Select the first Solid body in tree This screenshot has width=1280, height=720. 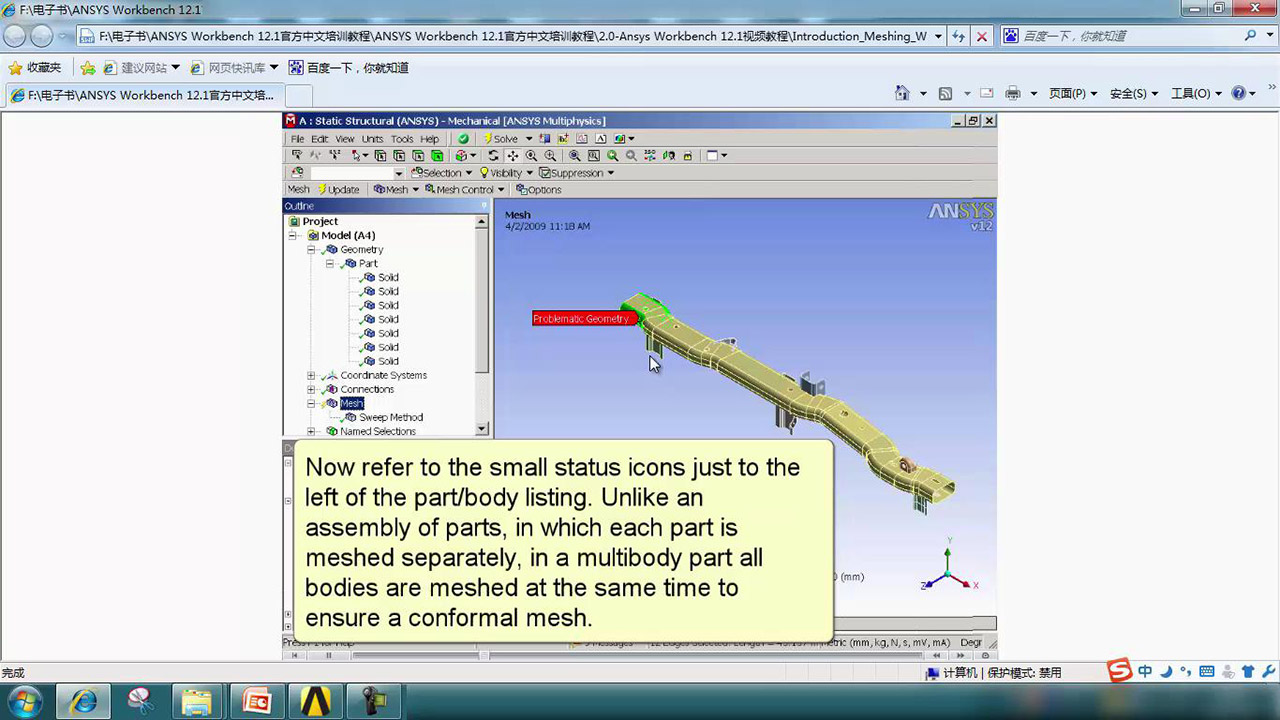click(388, 278)
